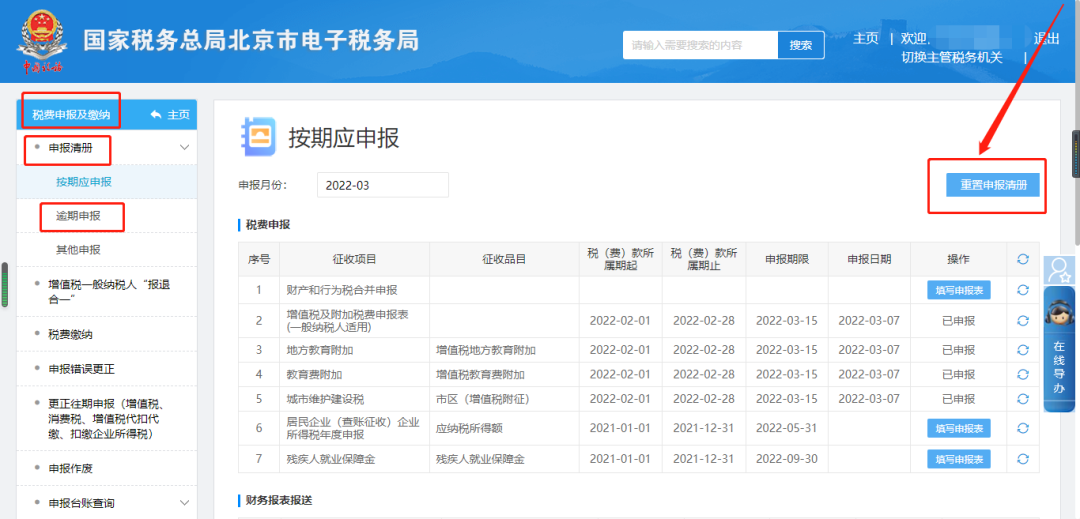Click the 重置申报清册 button

click(993, 185)
